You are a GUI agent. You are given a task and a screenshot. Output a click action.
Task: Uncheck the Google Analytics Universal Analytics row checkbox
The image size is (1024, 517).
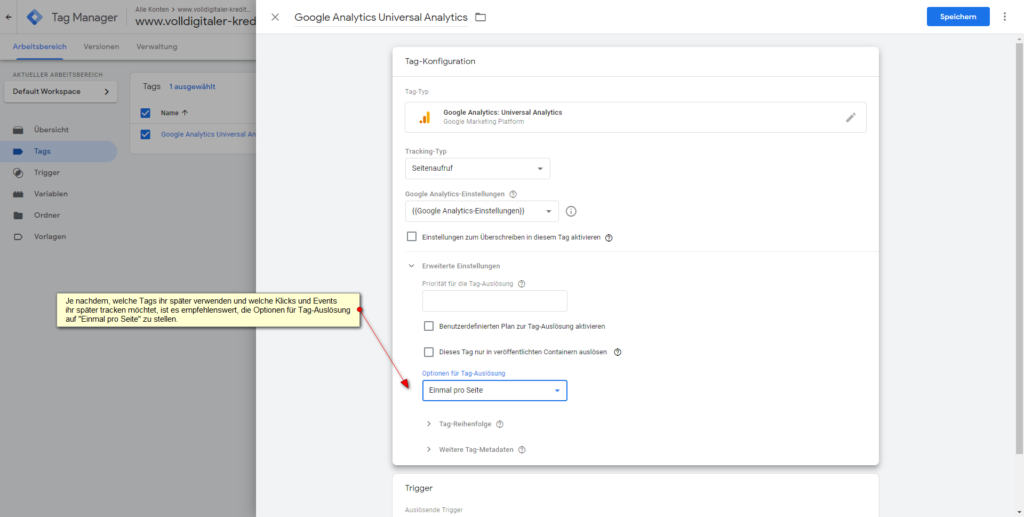[146, 134]
